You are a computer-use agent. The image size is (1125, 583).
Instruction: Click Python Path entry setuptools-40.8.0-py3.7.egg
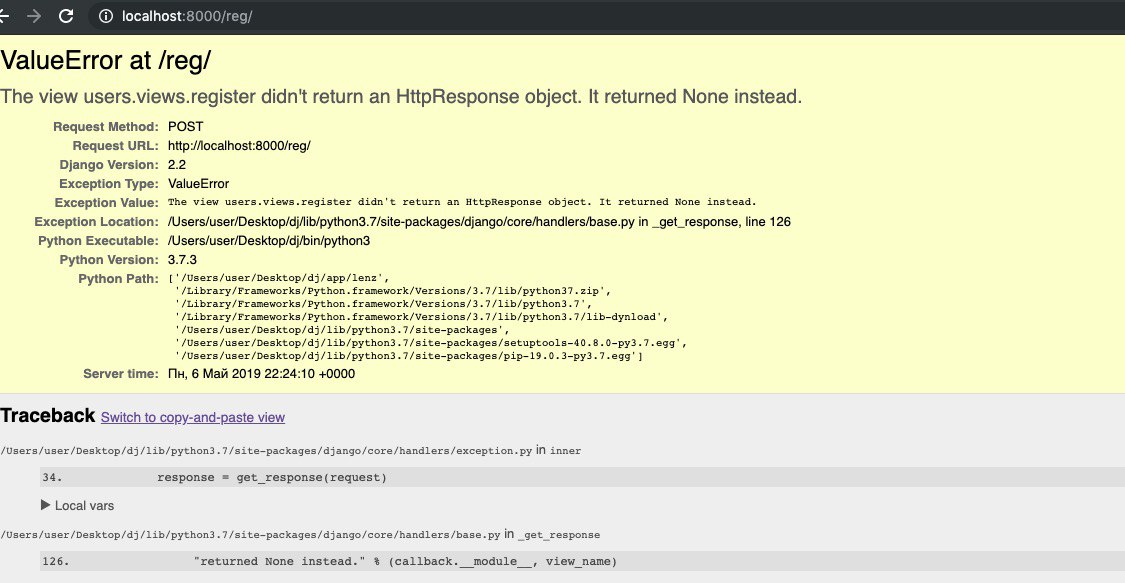point(431,343)
